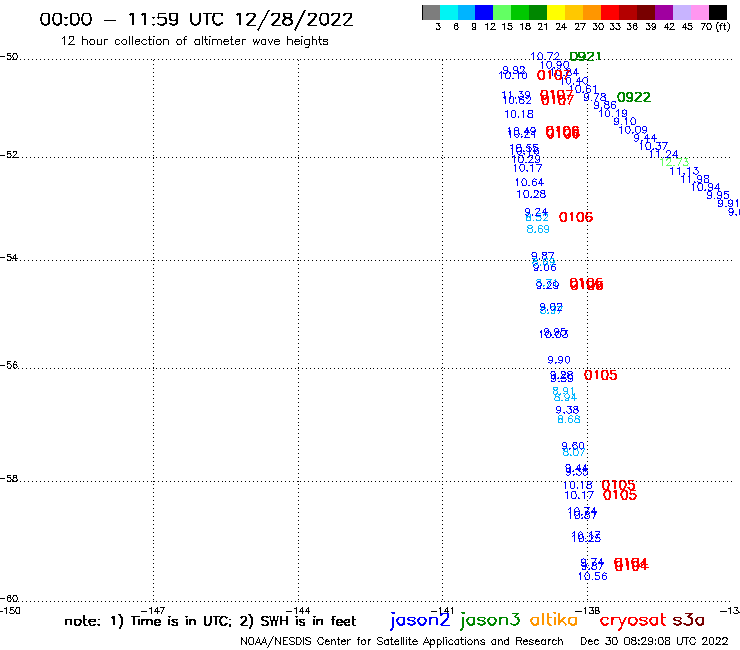Select the 10.09 wave height reading

633,130
